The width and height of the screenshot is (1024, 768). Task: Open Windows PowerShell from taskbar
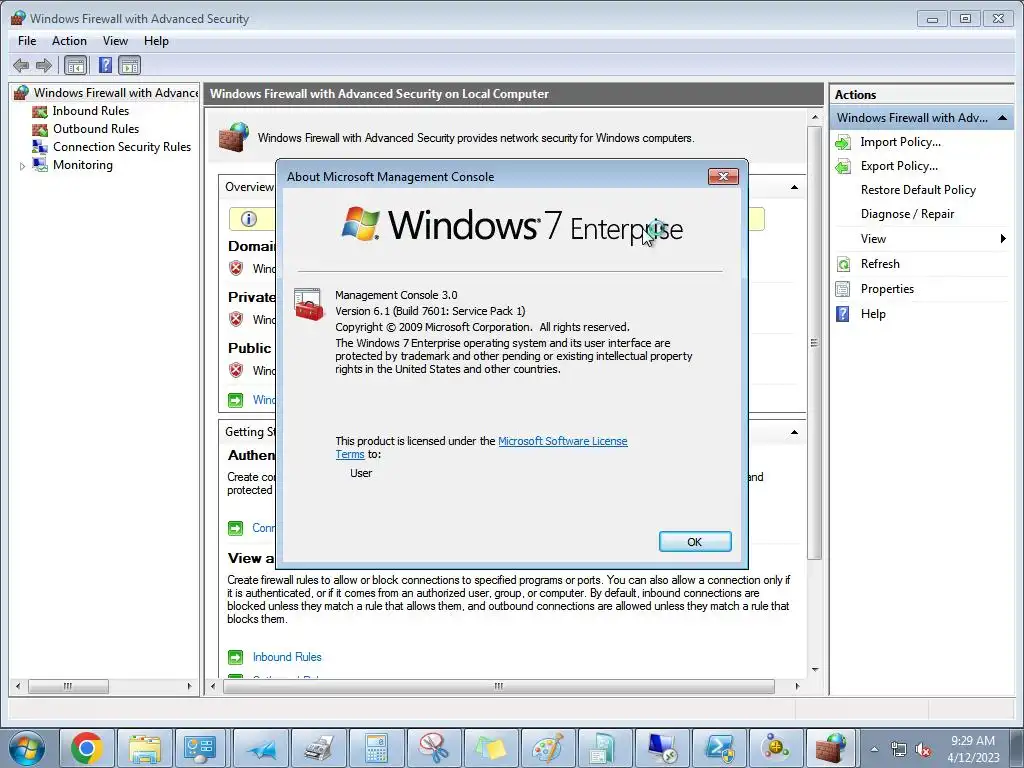(x=718, y=748)
